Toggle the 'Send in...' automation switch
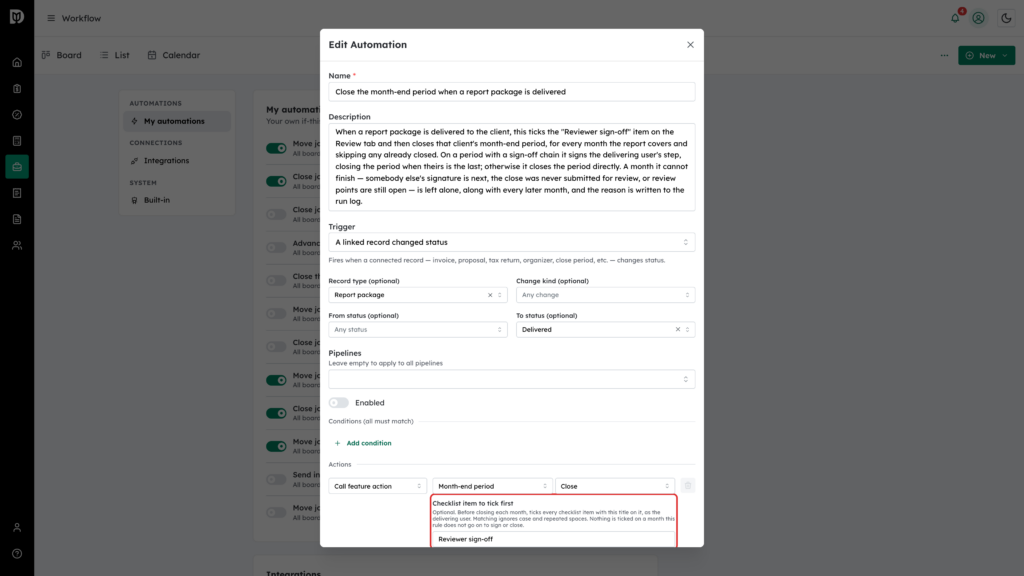This screenshot has width=1024, height=576. [x=276, y=479]
